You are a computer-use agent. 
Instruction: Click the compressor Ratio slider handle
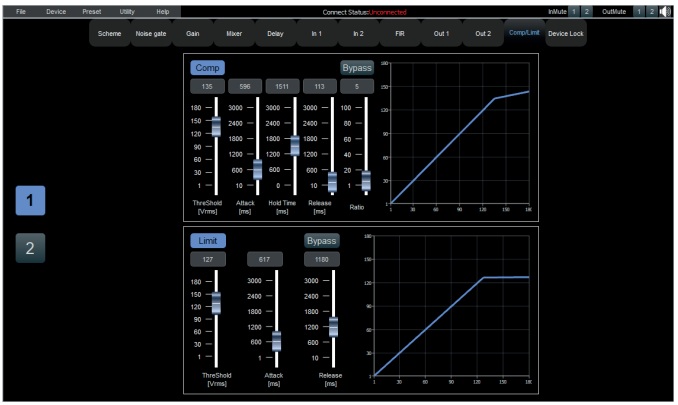point(366,180)
